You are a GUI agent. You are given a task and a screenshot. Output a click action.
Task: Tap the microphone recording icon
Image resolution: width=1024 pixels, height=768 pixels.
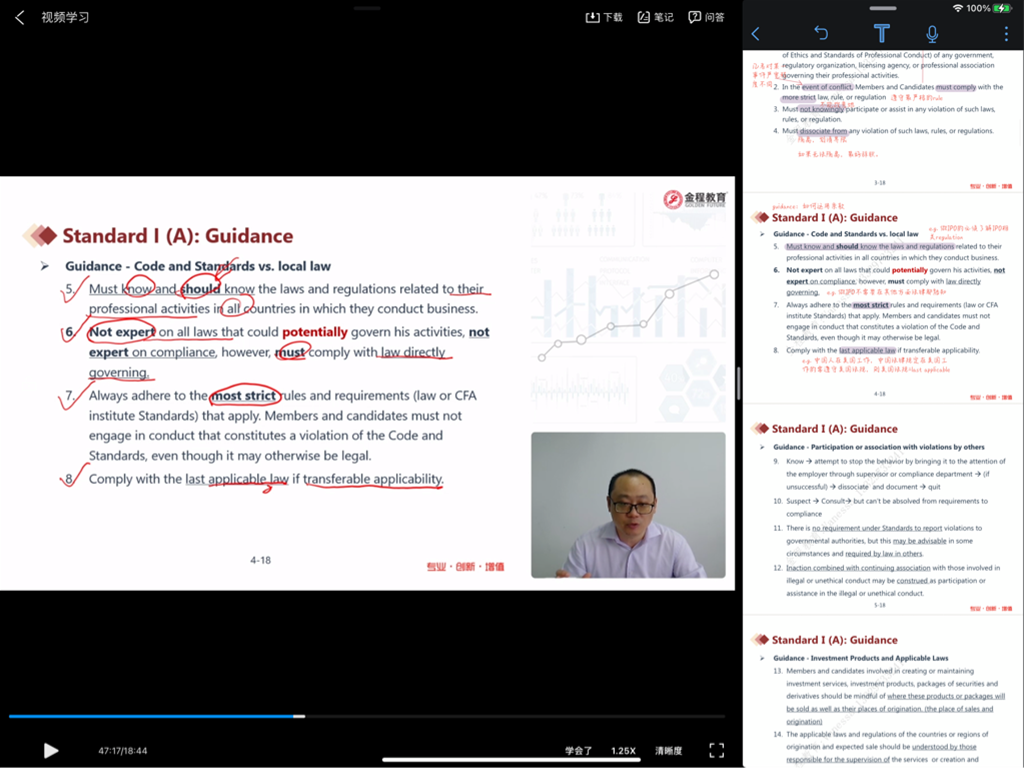pos(932,34)
